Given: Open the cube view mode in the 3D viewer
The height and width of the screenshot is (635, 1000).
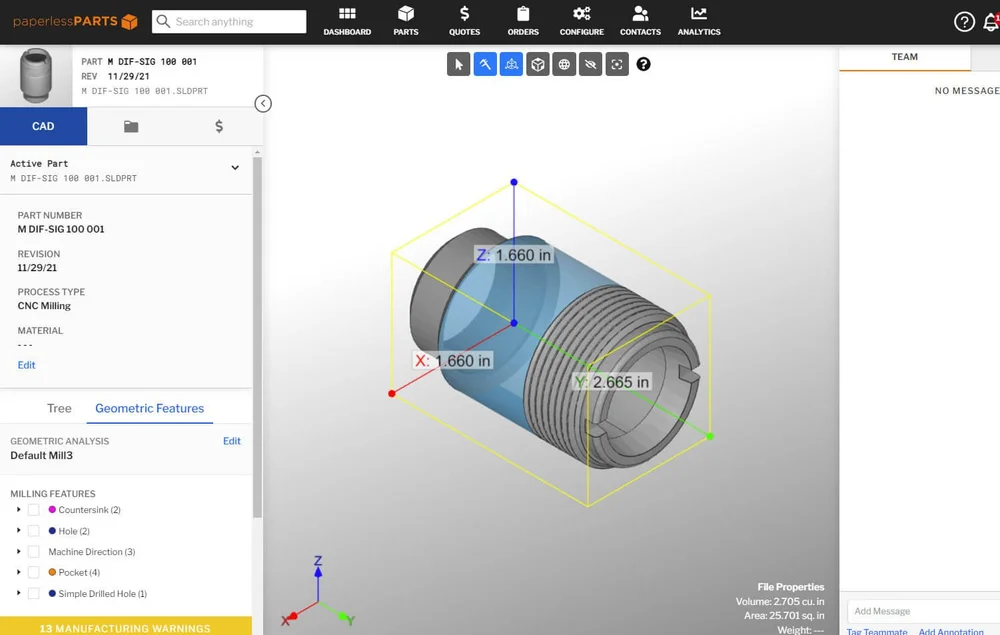Looking at the screenshot, I should 538,64.
